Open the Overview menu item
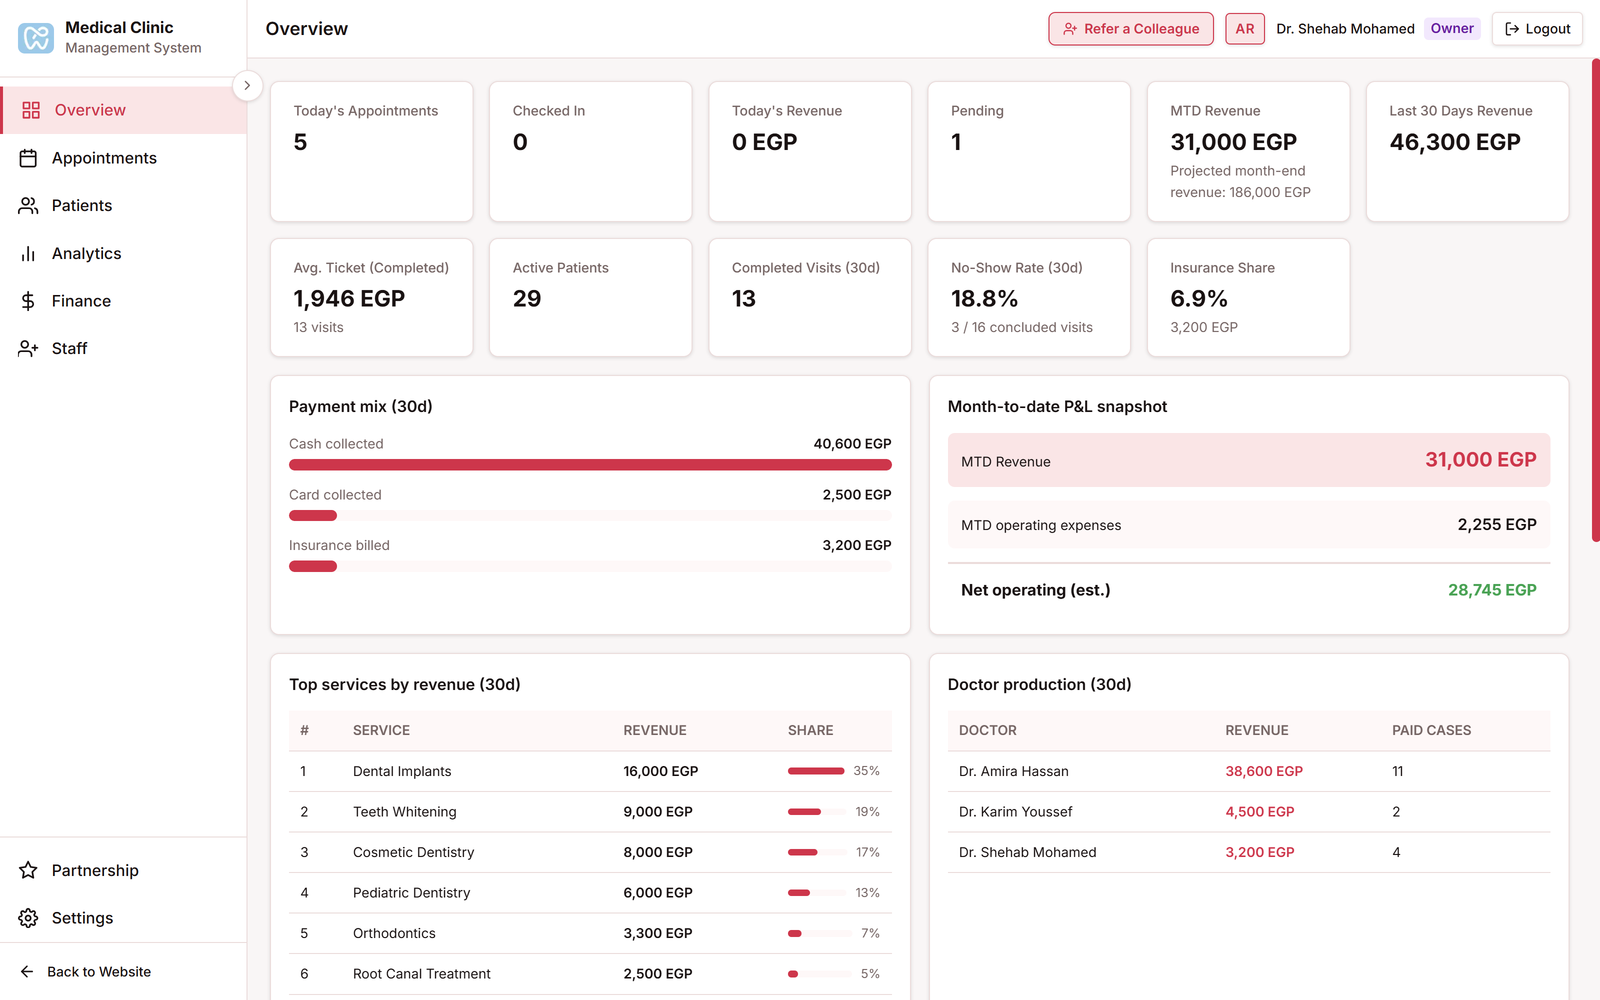This screenshot has width=1600, height=1000. click(x=124, y=110)
